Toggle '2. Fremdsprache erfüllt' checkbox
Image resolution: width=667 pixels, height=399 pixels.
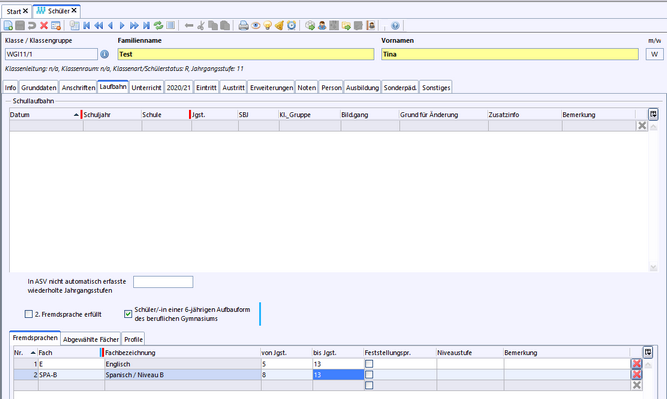29,314
